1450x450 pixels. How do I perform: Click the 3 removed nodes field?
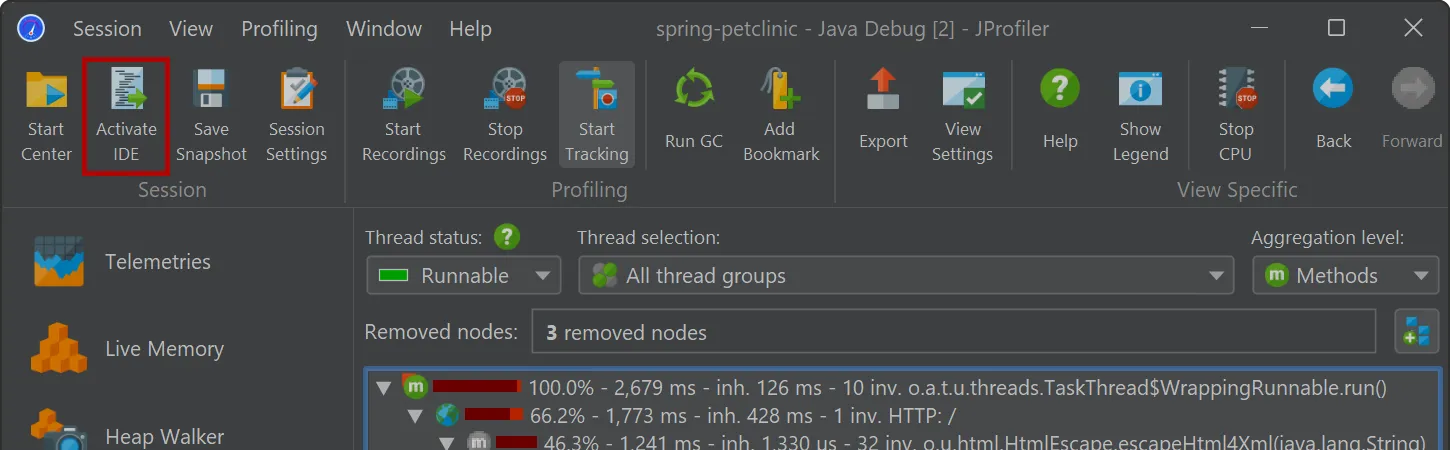953,332
